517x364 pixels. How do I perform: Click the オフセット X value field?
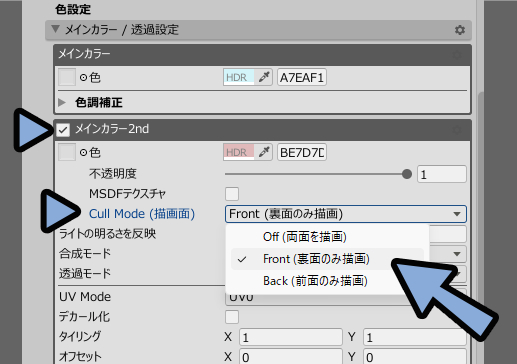pyautogui.click(x=291, y=357)
